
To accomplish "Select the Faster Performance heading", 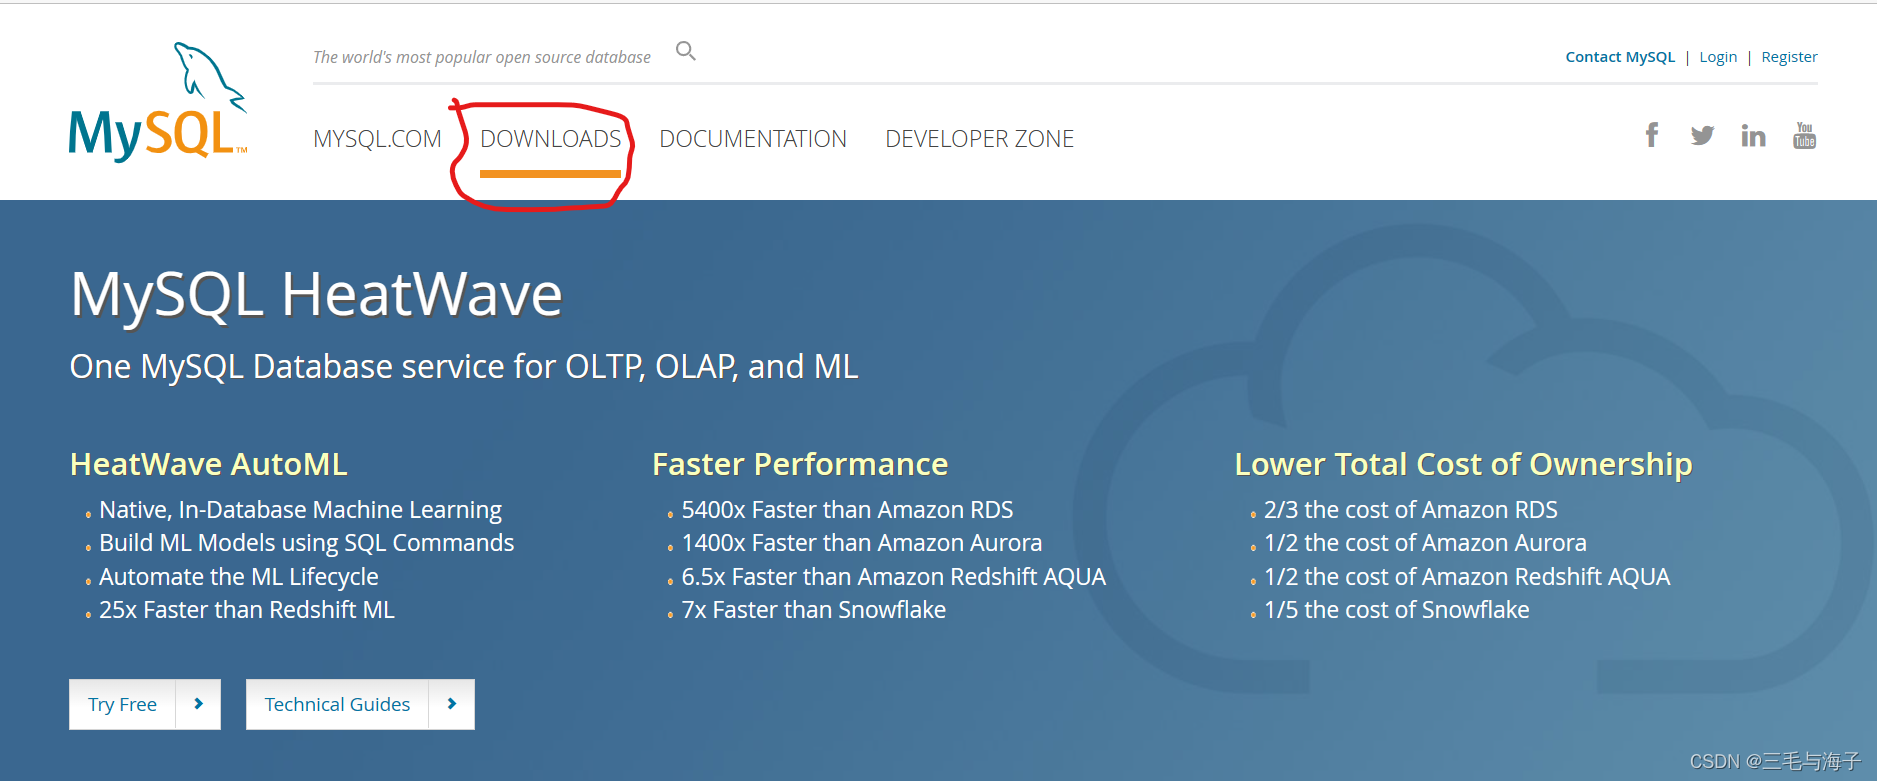I will tap(800, 464).
